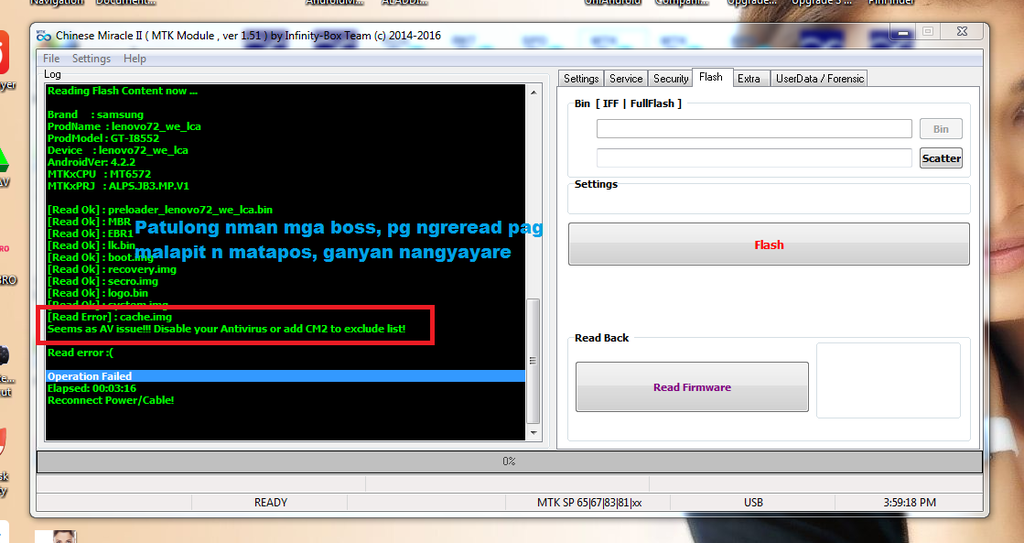
Task: Click the 'Device : lenovo72_we_lca' log line
Action: pos(118,150)
